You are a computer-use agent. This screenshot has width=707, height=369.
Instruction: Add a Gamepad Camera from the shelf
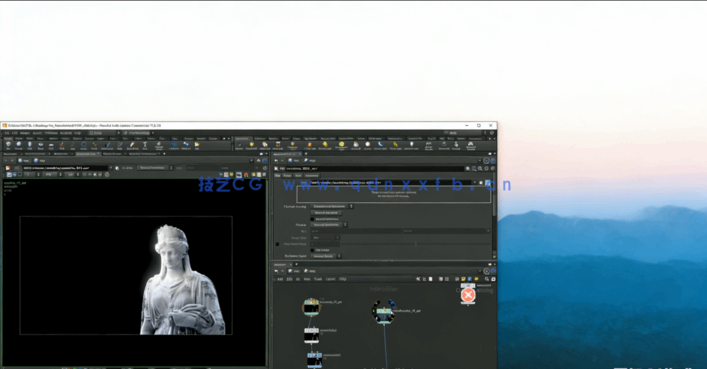click(x=471, y=145)
